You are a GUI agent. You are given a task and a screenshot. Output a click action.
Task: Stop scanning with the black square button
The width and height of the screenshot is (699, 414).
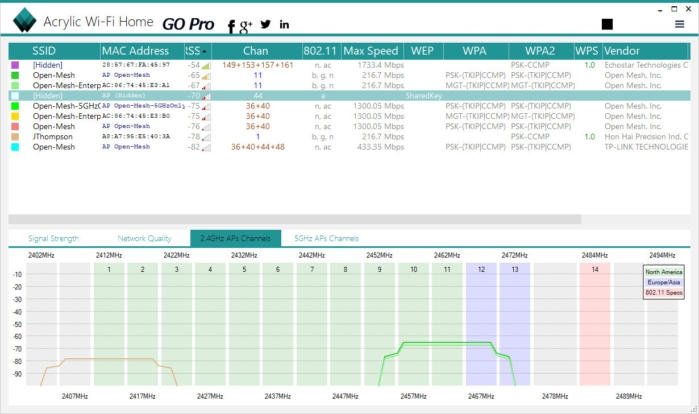pyautogui.click(x=607, y=24)
